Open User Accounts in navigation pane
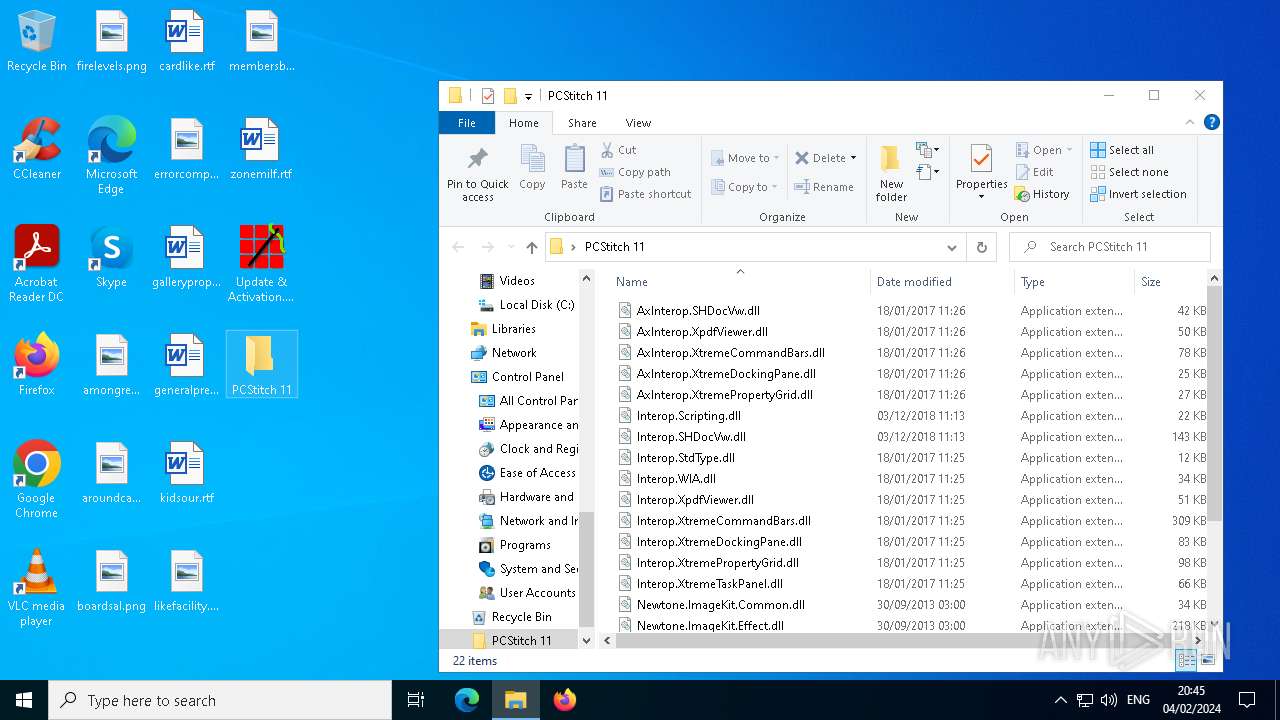 pyautogui.click(x=537, y=593)
